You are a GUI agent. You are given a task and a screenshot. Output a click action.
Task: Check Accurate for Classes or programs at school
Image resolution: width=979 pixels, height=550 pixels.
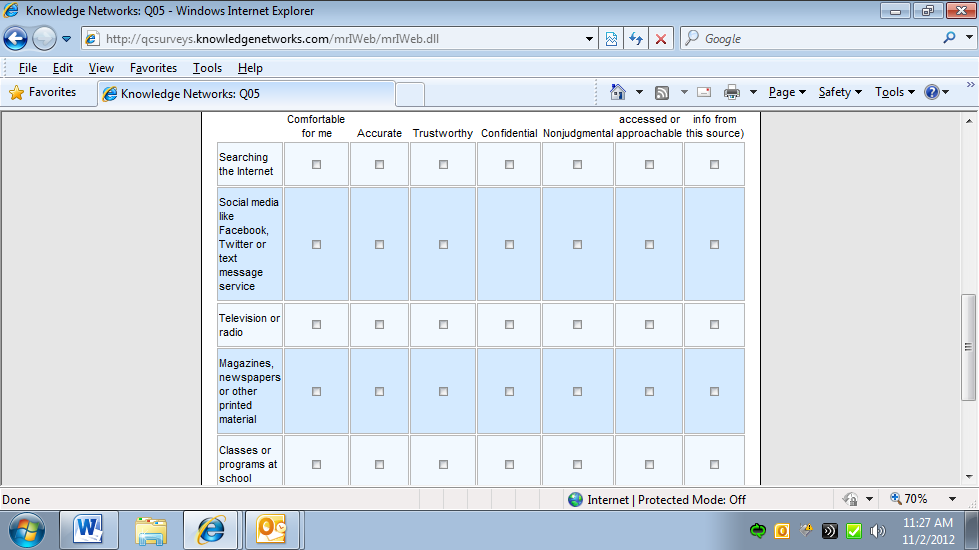[380, 464]
